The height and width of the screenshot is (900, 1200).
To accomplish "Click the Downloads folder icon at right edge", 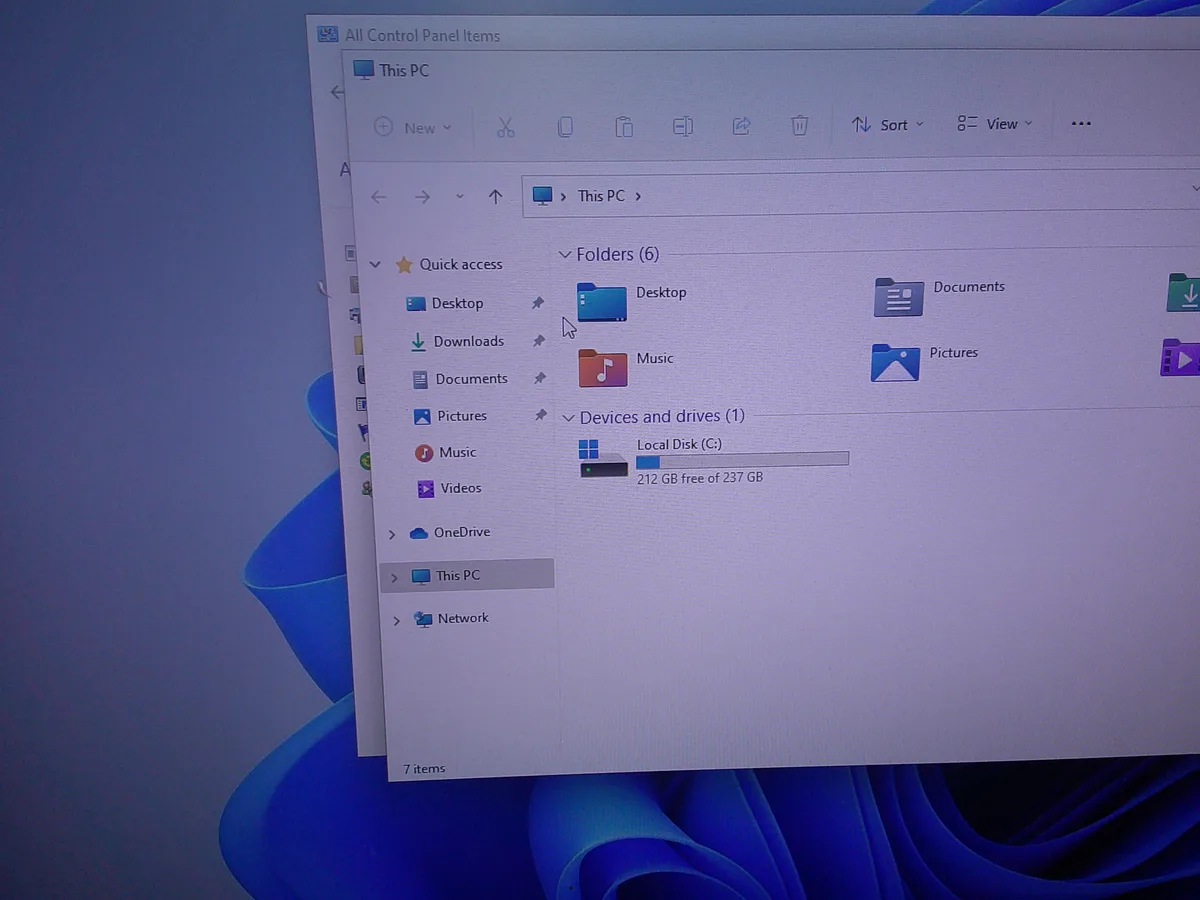I will click(1184, 293).
